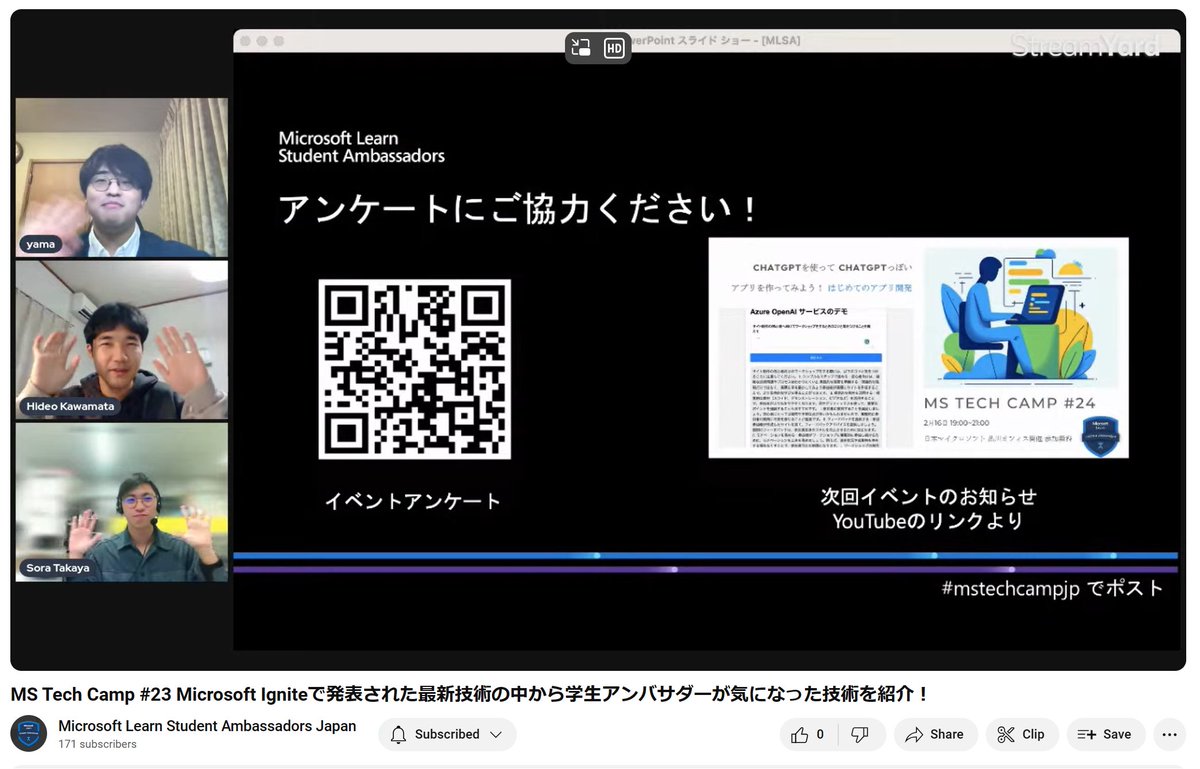Viewport: 1200px width, 769px height.
Task: Click the channel avatar next to the channel name
Action: point(29,733)
